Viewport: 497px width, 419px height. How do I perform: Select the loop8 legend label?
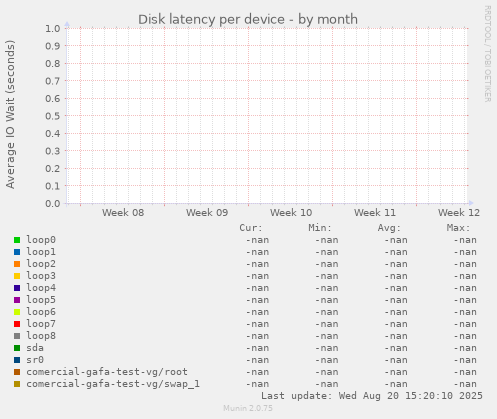pyautogui.click(x=41, y=336)
